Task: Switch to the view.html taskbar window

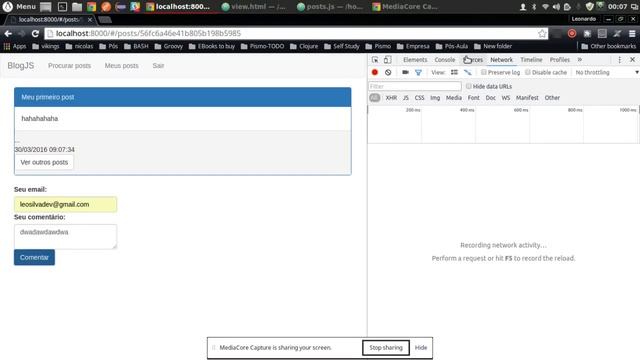Action: [253, 7]
